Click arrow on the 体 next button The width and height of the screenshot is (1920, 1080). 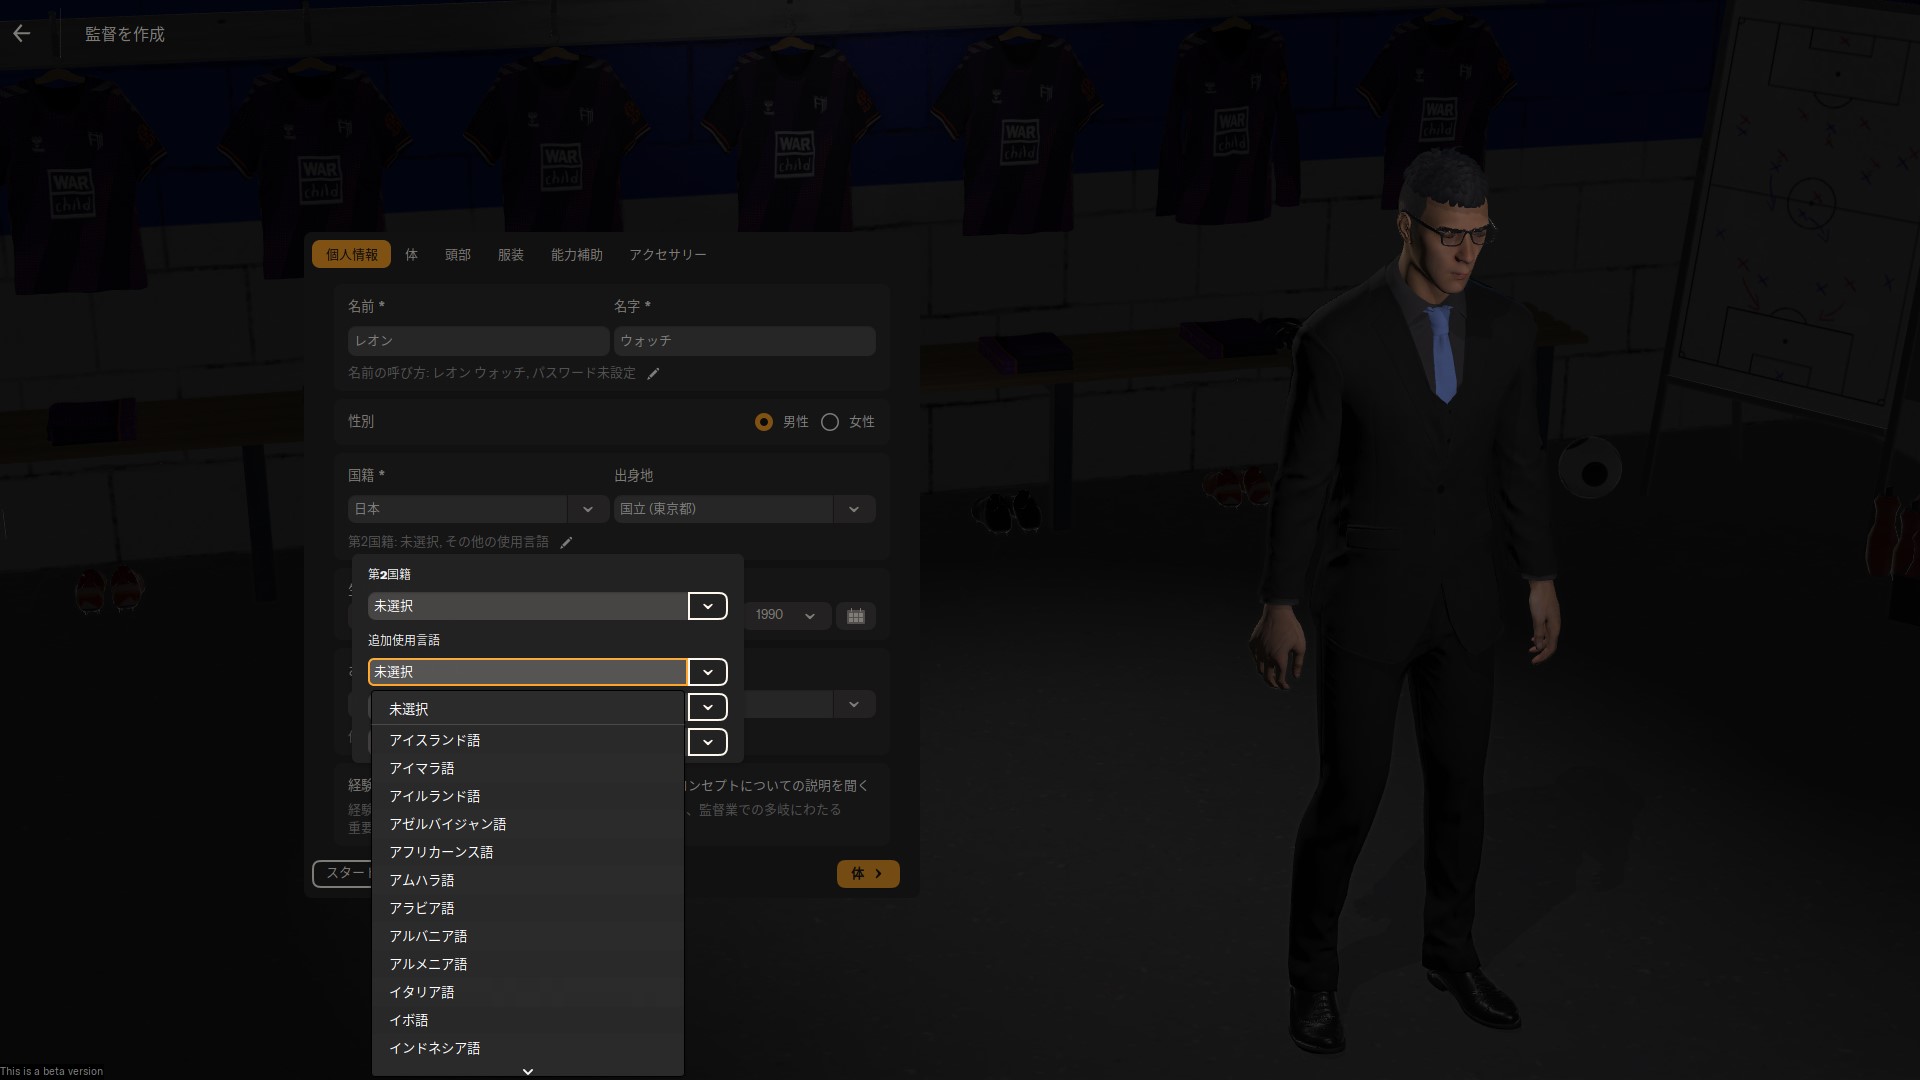(x=879, y=874)
